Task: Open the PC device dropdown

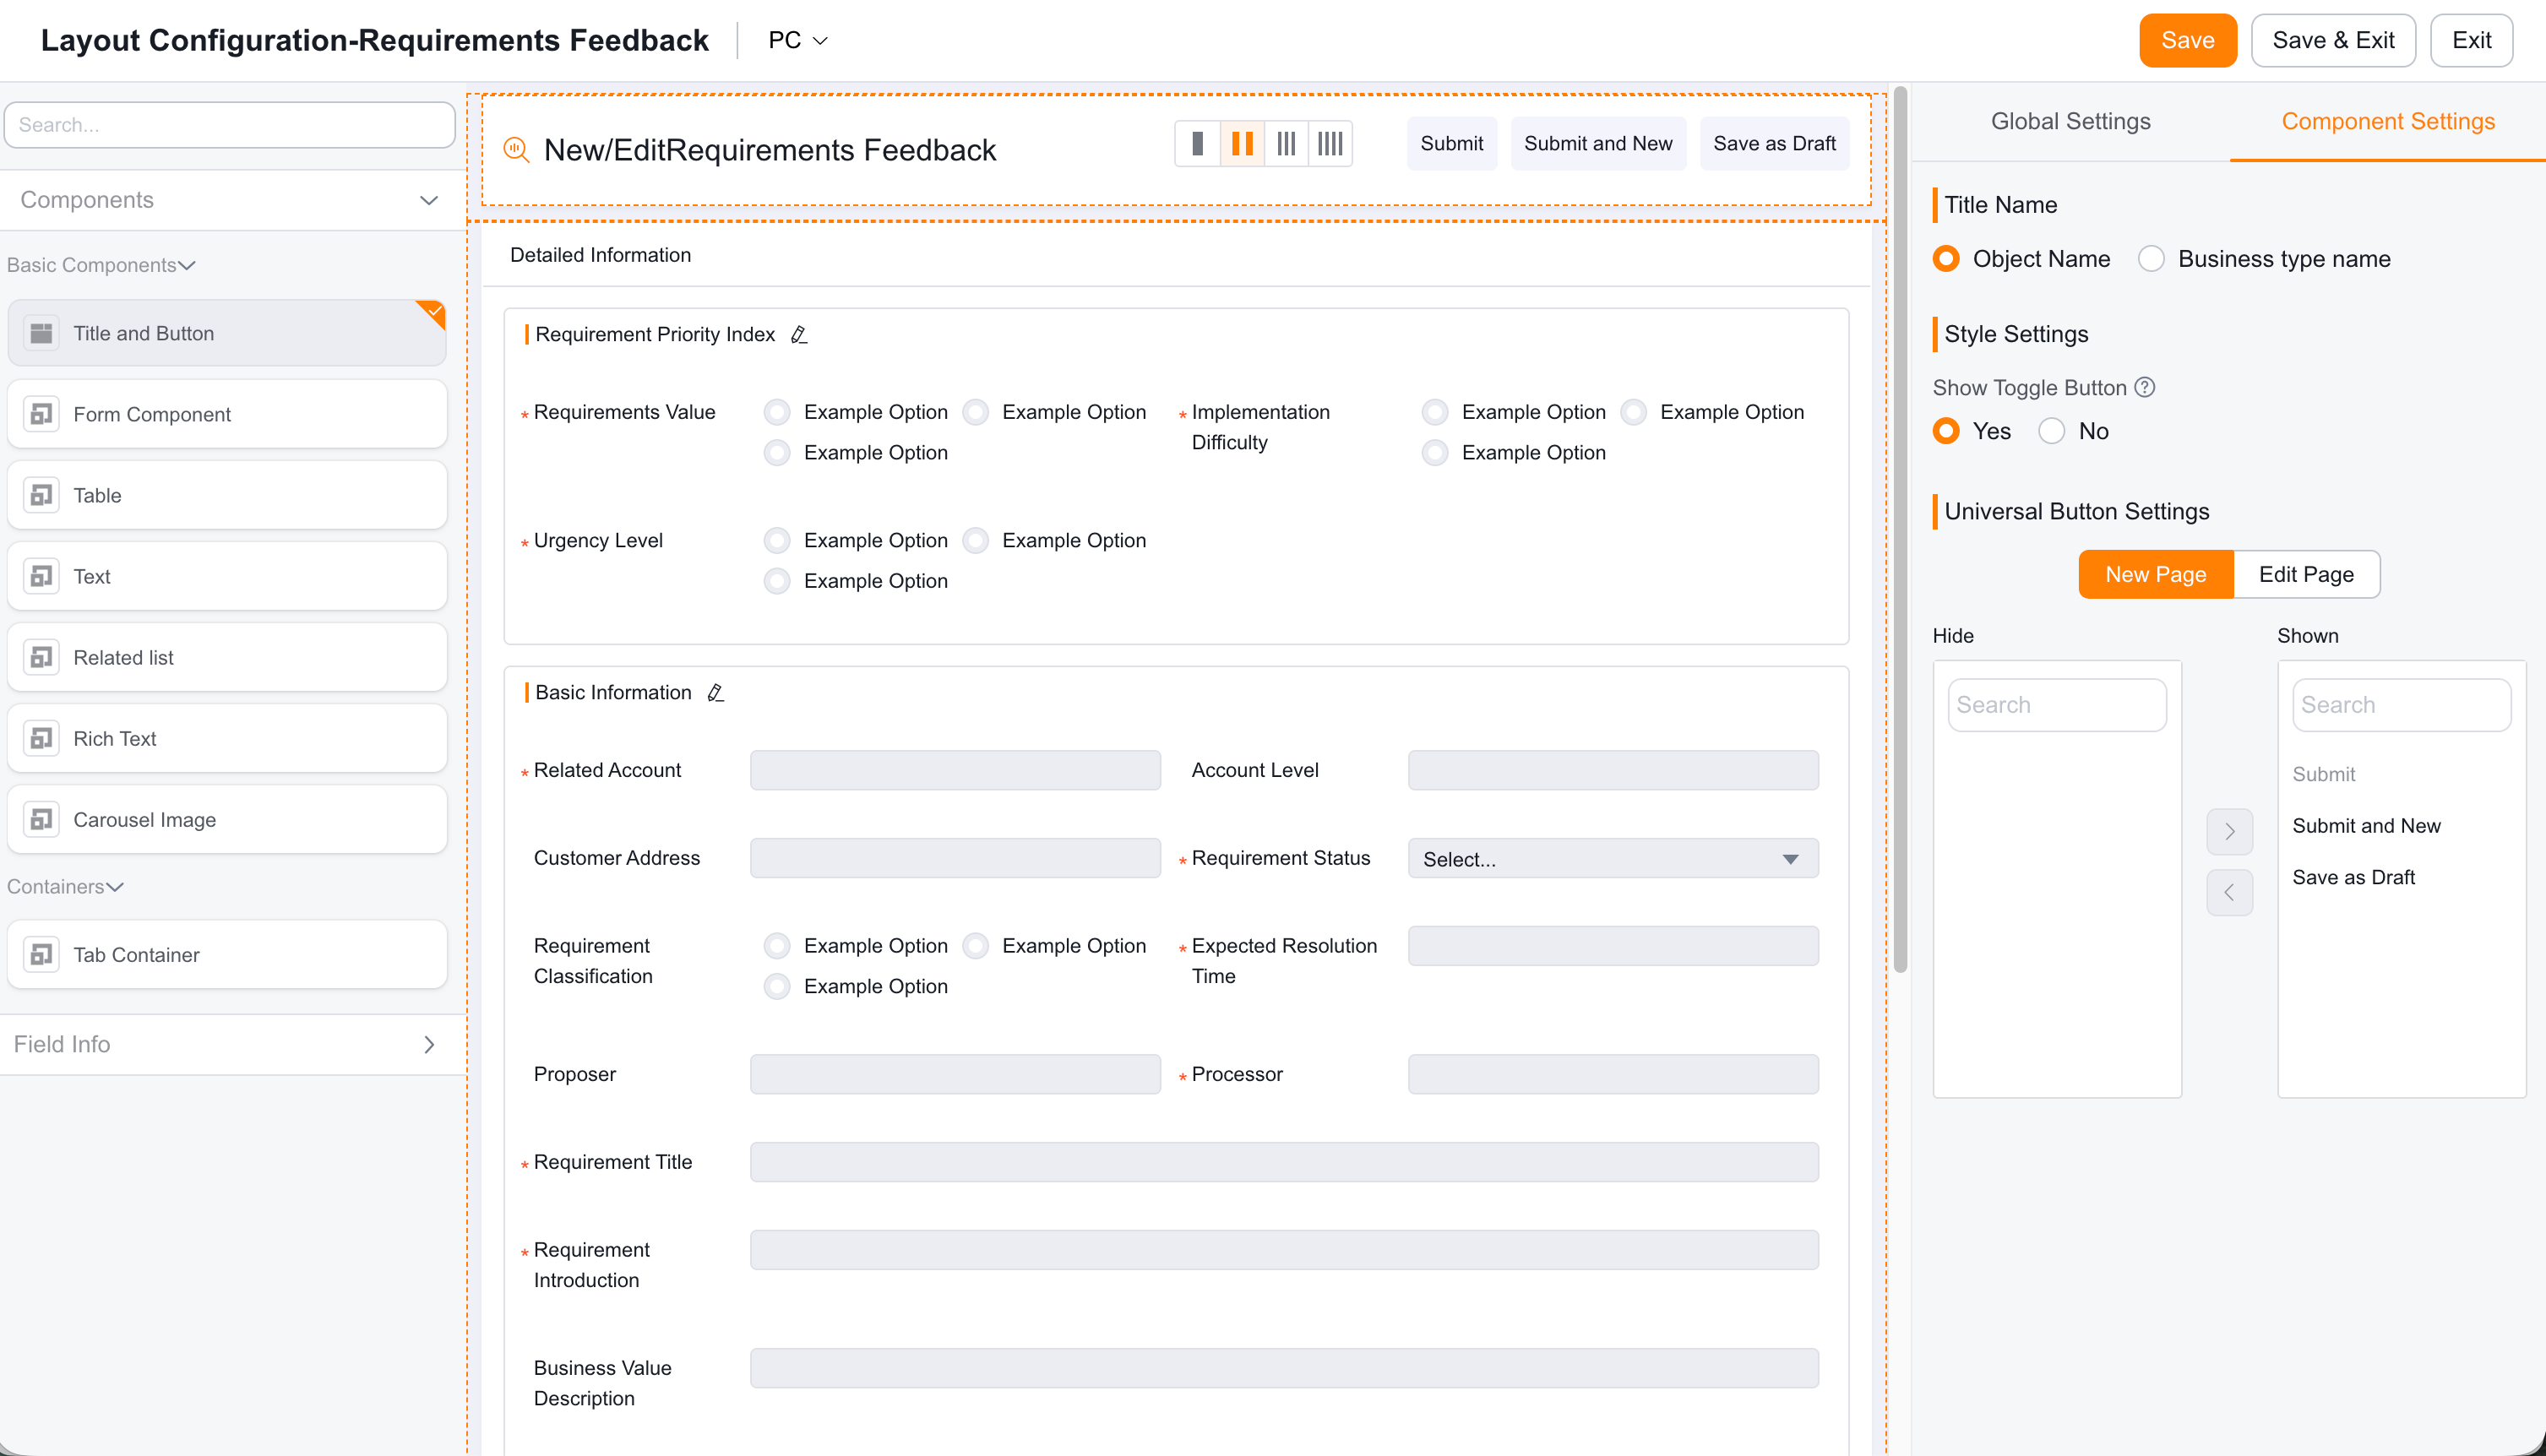Action: pos(797,40)
